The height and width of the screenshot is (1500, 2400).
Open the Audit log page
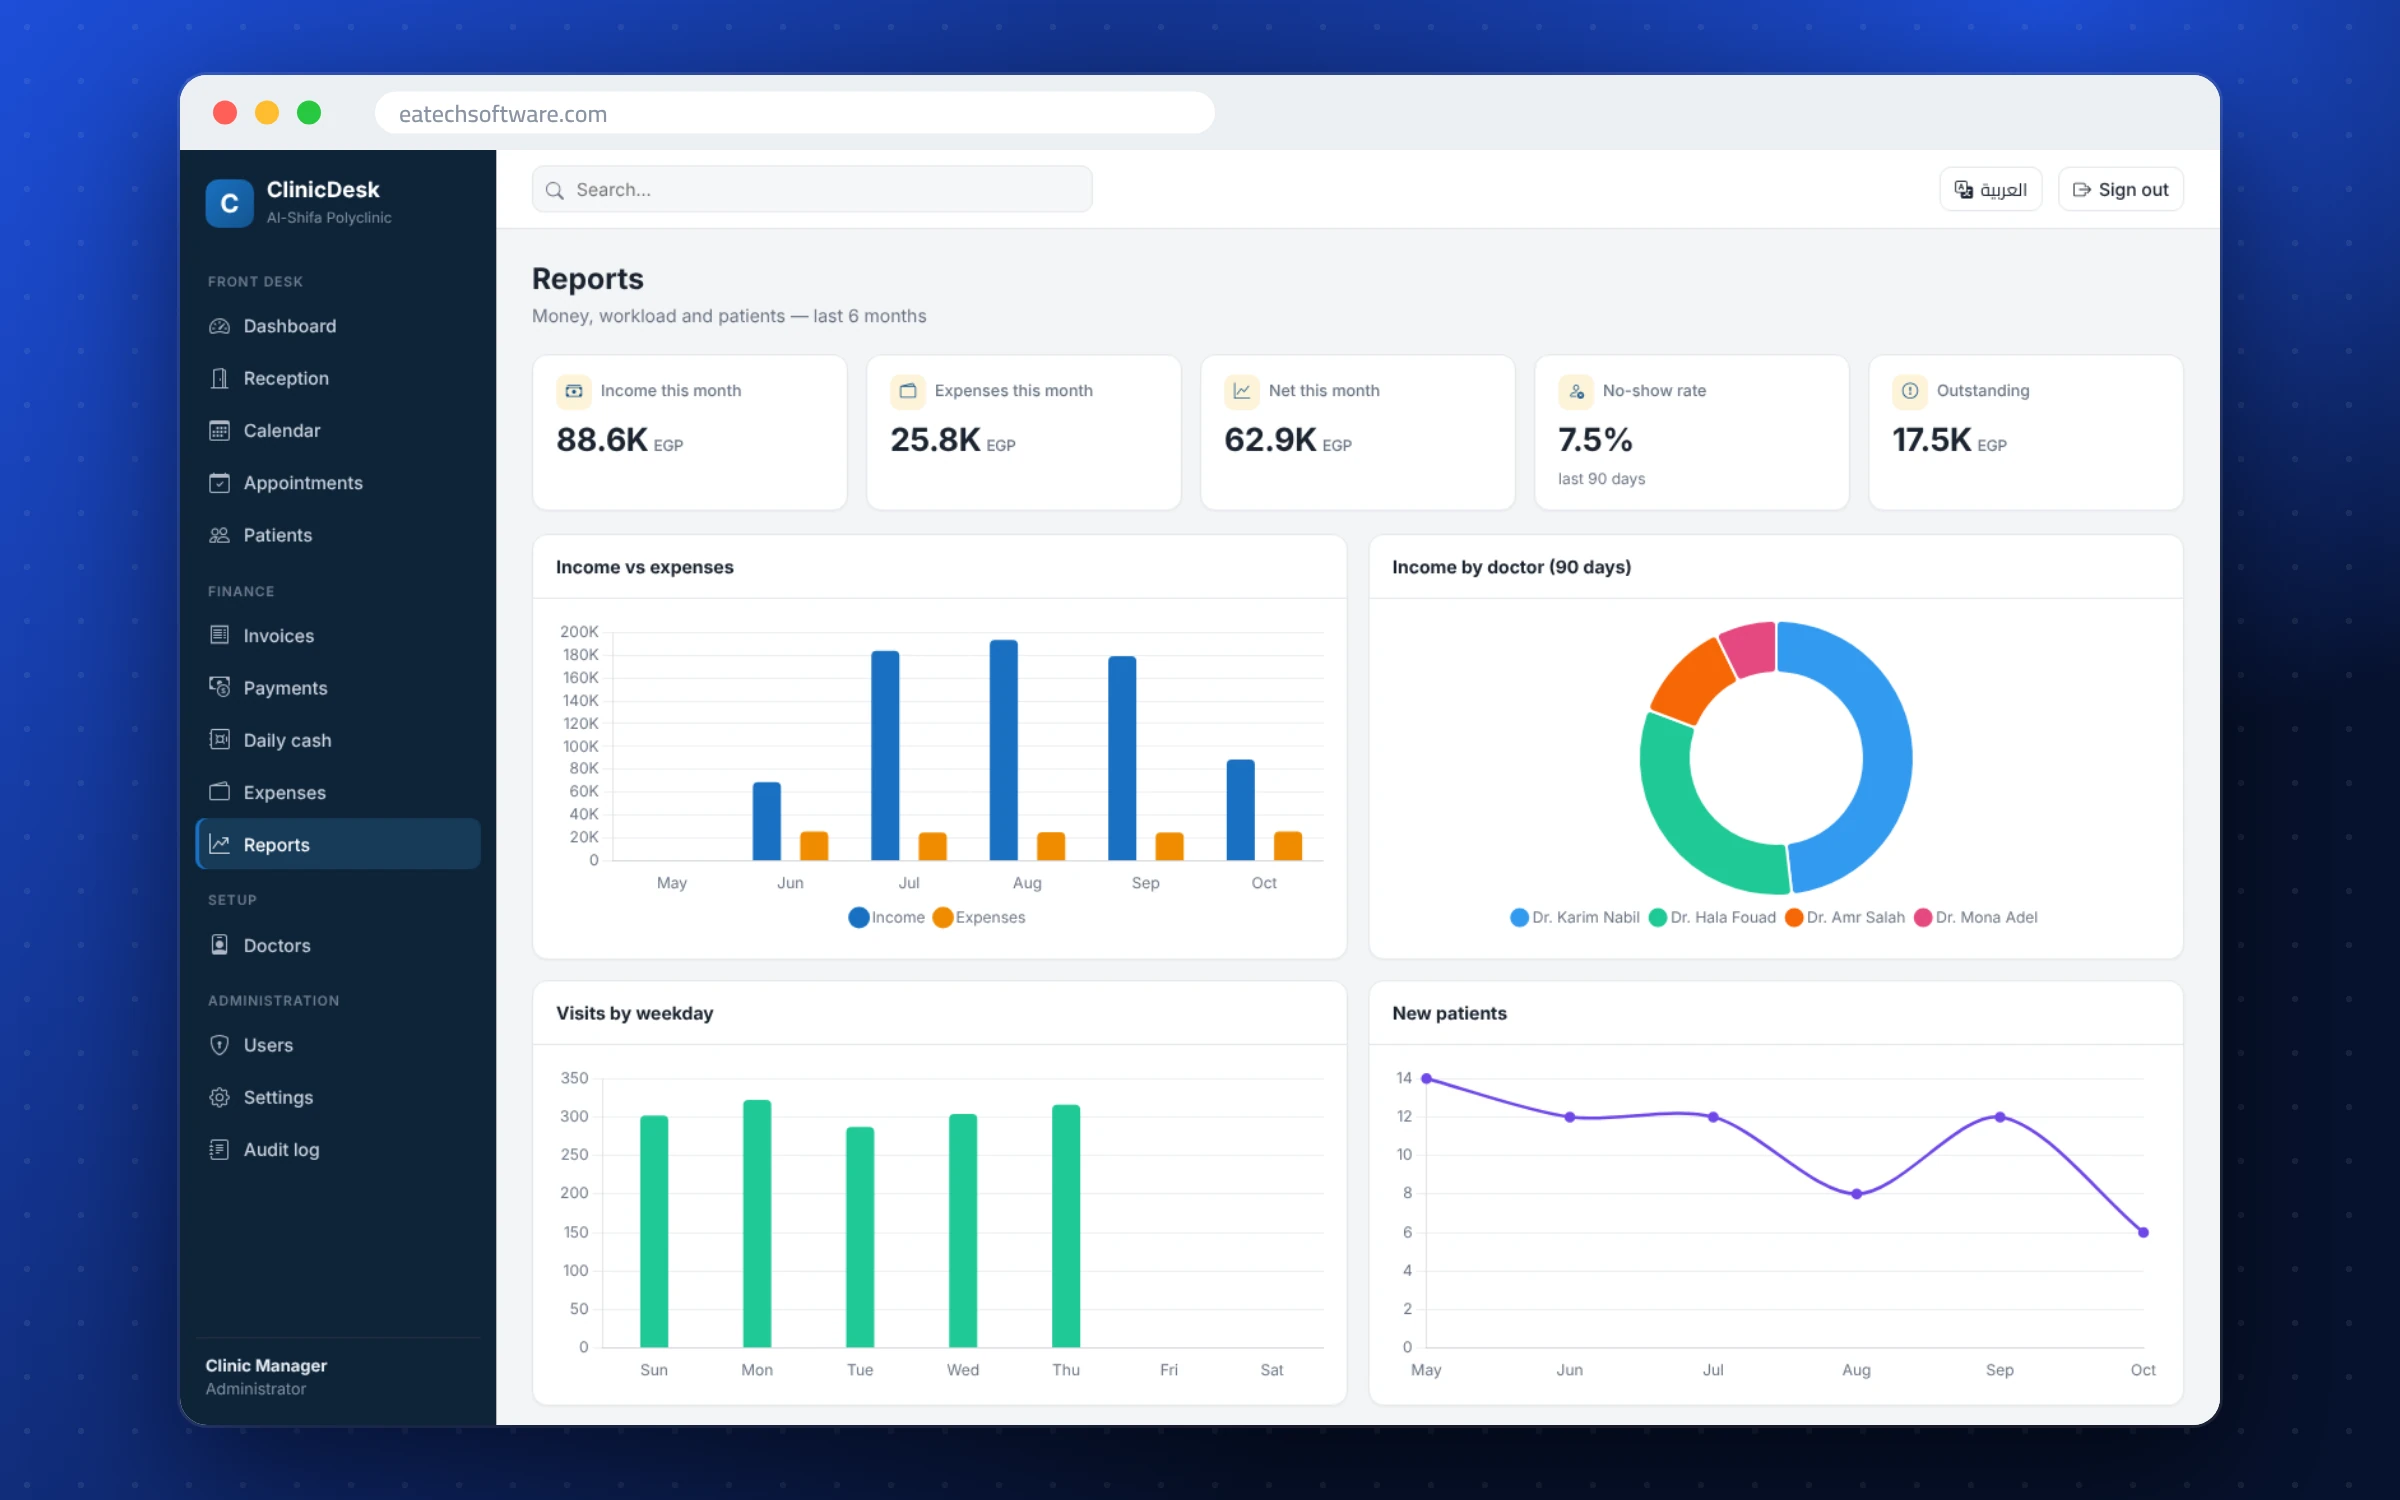[338, 1149]
